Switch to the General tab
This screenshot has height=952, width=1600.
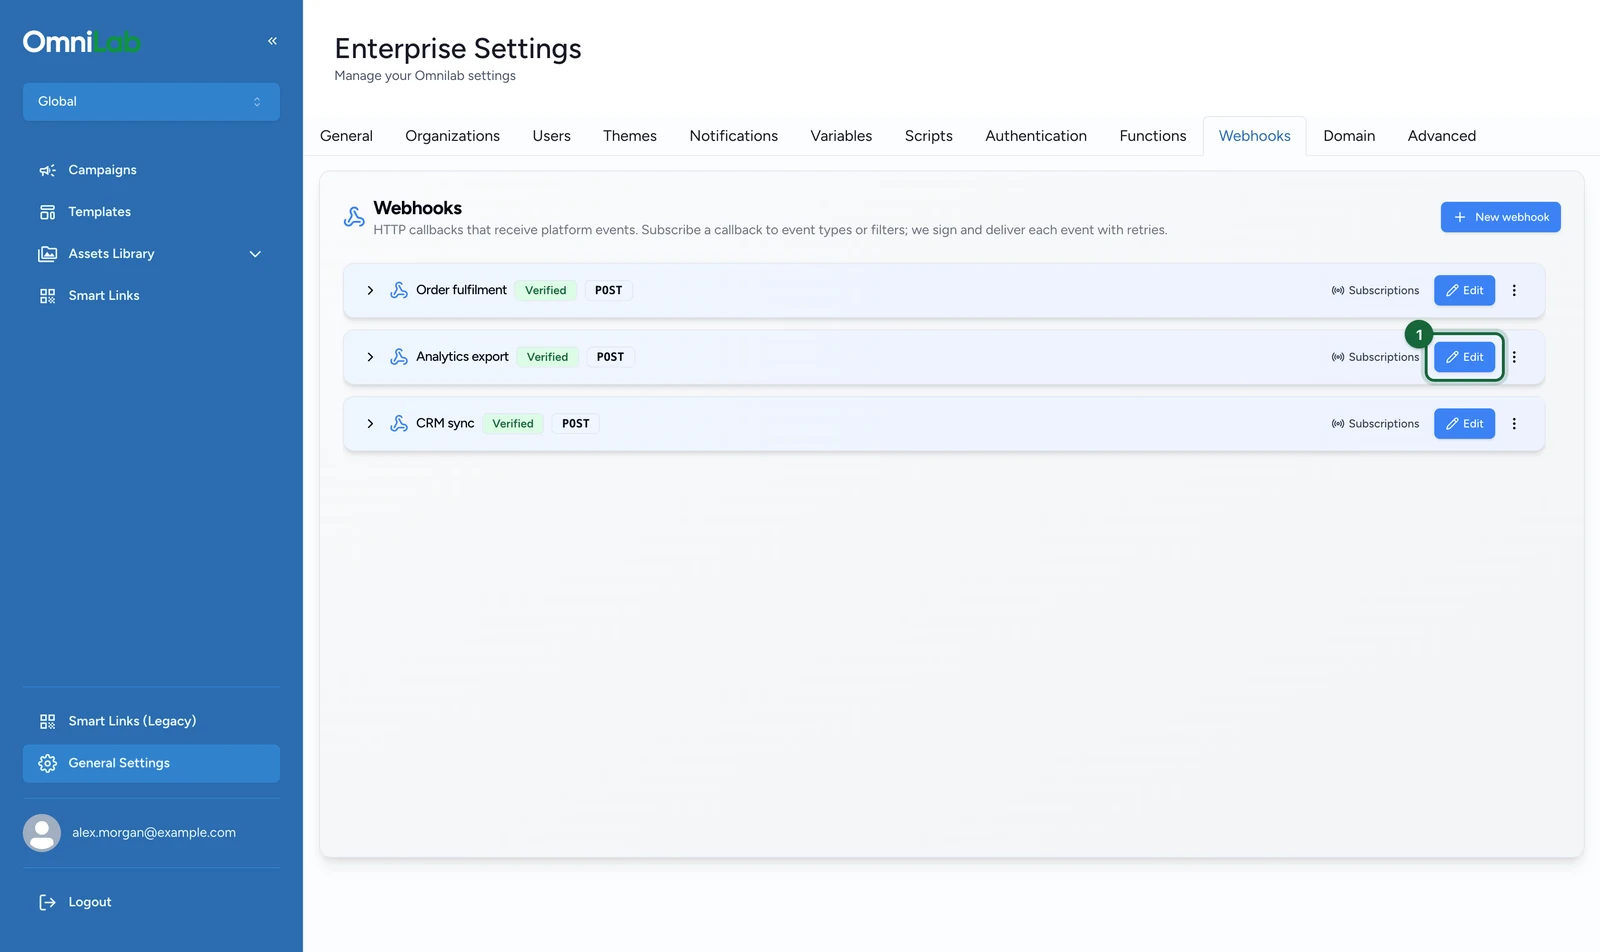click(x=346, y=136)
